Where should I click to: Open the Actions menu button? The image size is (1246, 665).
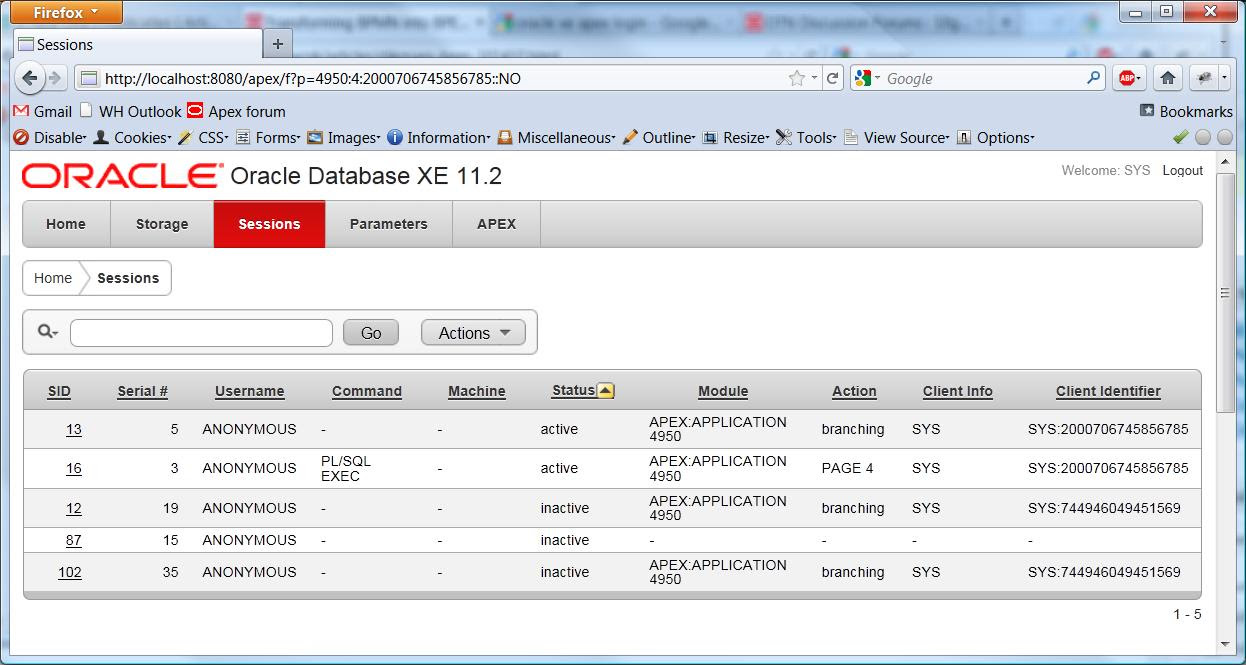[x=473, y=333]
